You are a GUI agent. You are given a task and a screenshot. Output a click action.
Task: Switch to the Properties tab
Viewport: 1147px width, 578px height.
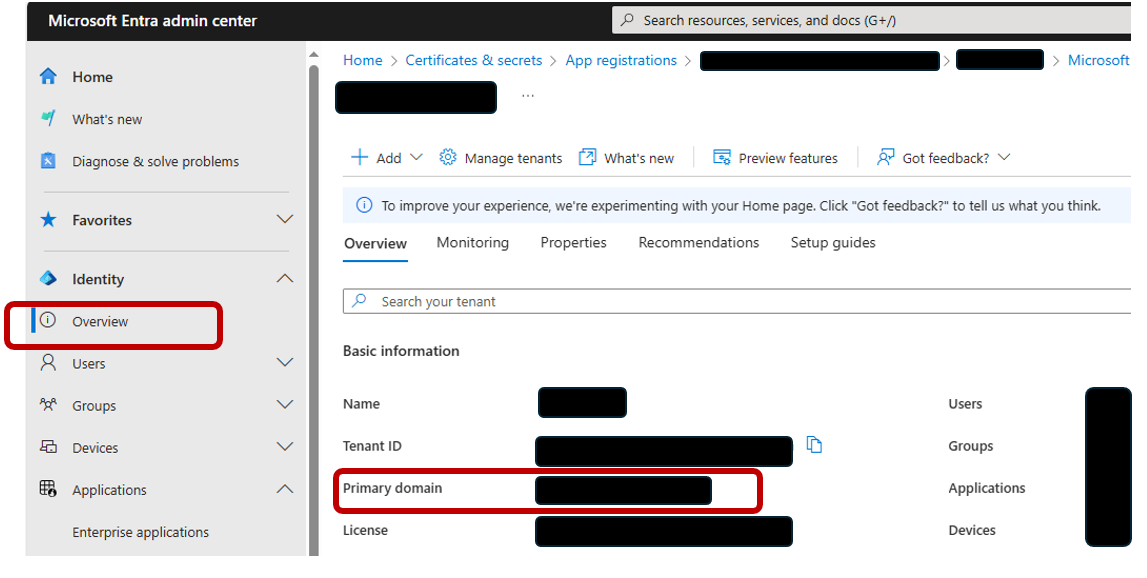point(574,242)
